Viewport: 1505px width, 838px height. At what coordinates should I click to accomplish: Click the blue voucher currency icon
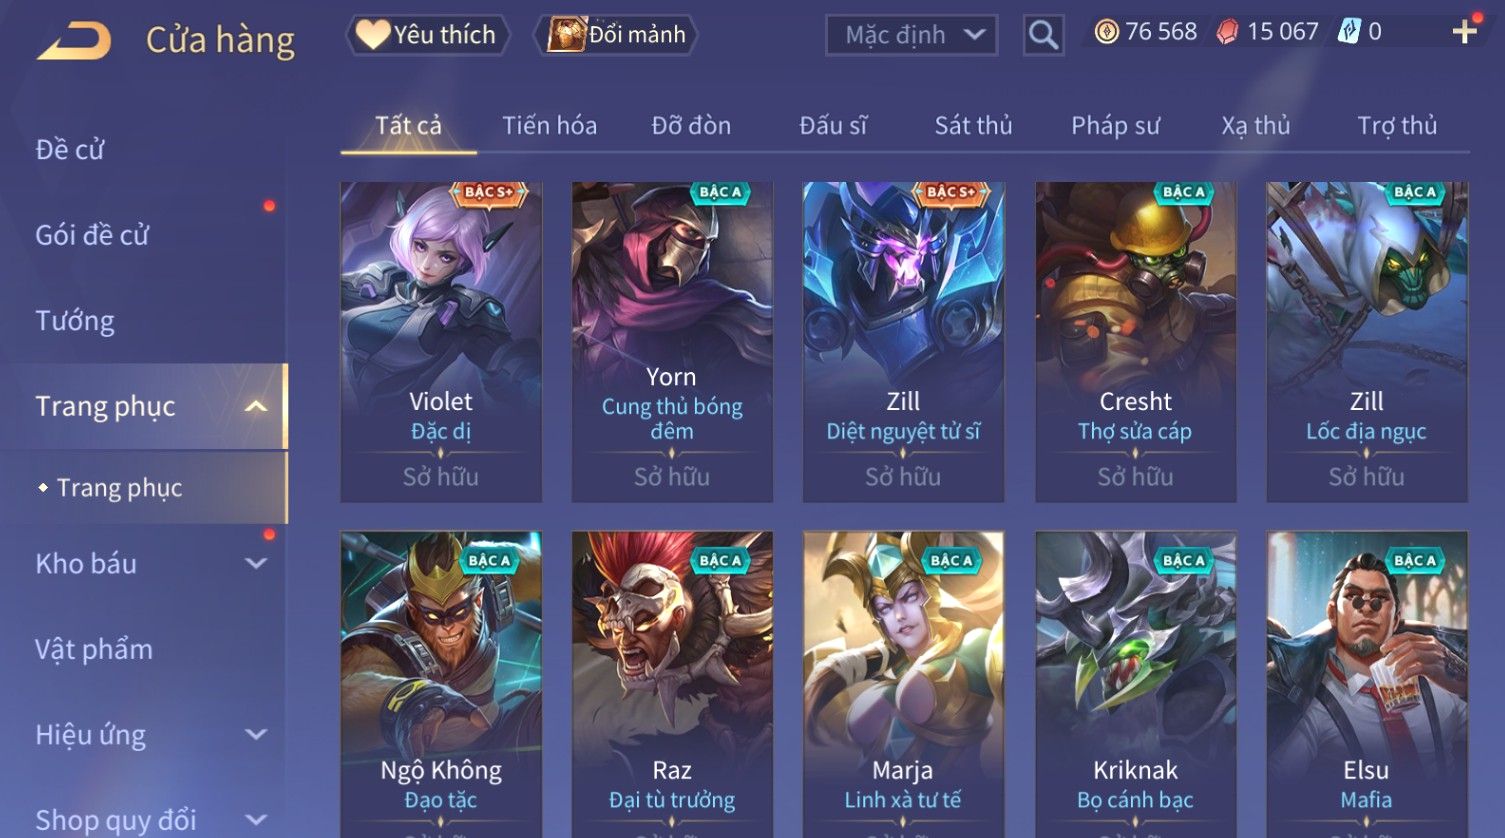[1349, 32]
